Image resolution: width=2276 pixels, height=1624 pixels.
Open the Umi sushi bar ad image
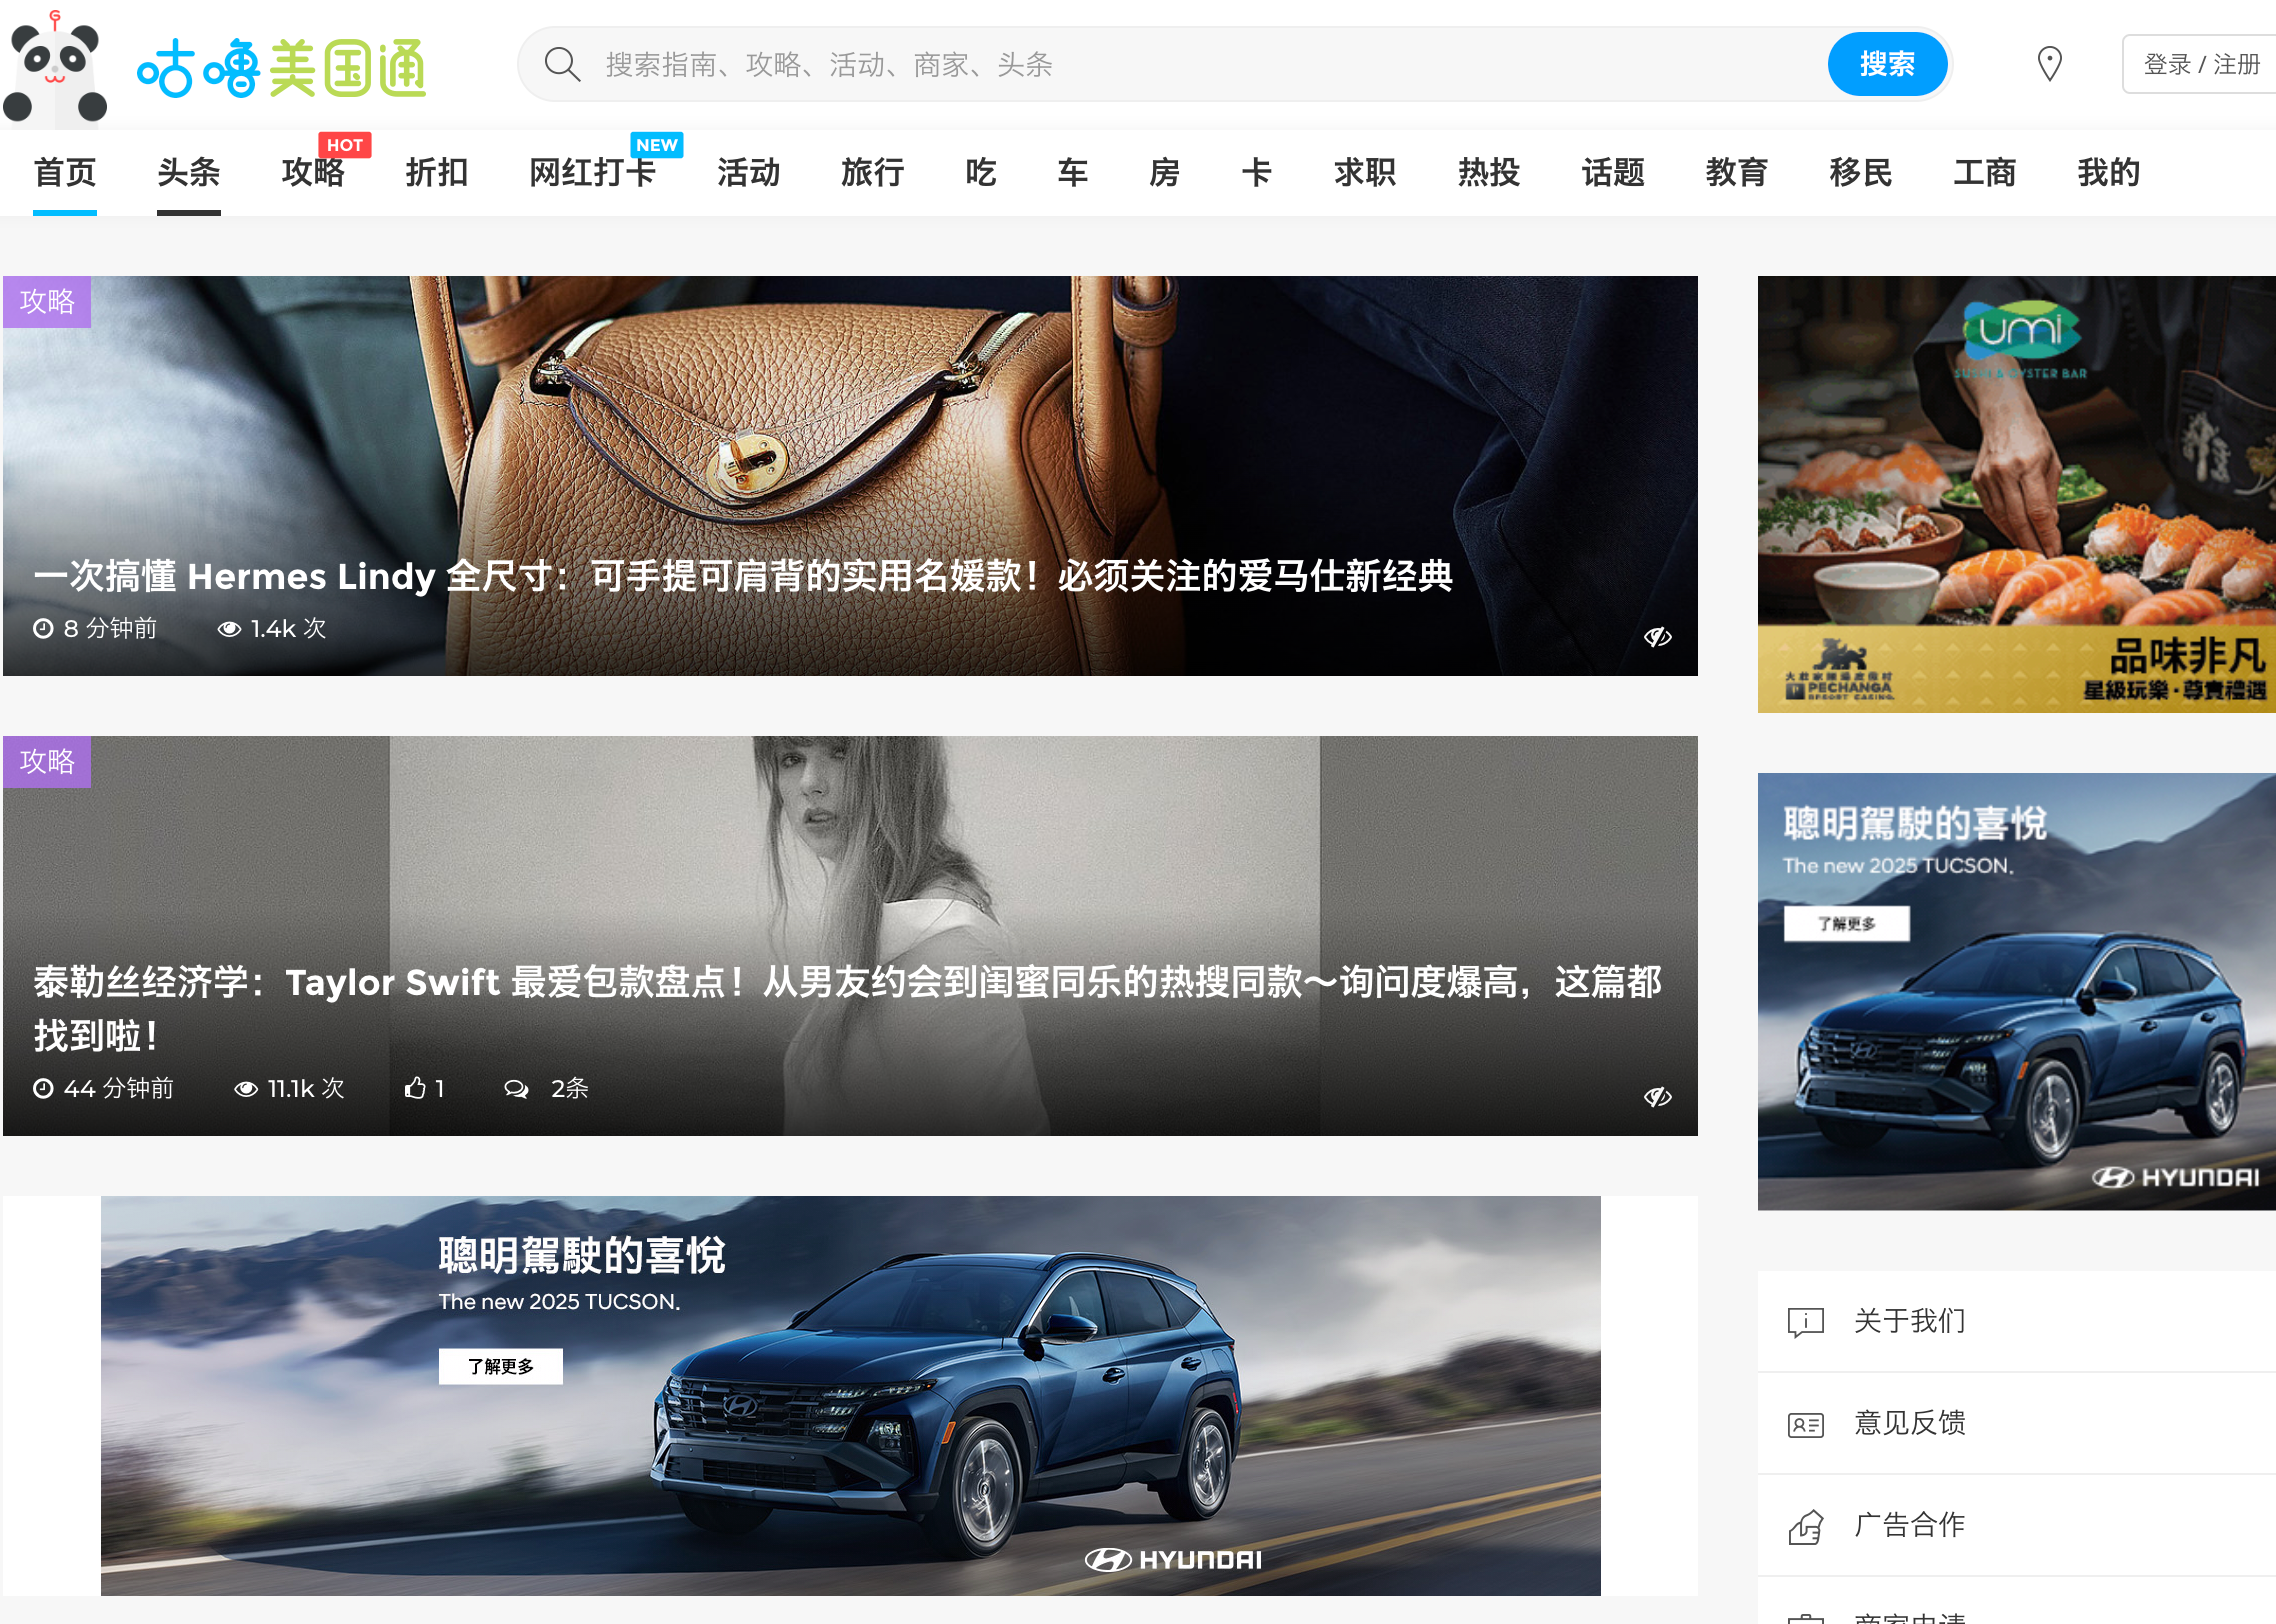click(x=2015, y=494)
